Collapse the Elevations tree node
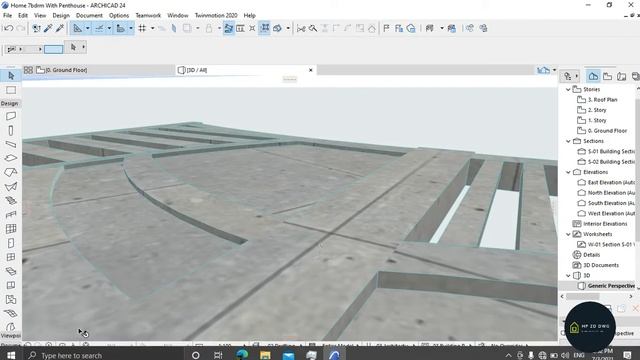The height and width of the screenshot is (360, 640). point(568,172)
